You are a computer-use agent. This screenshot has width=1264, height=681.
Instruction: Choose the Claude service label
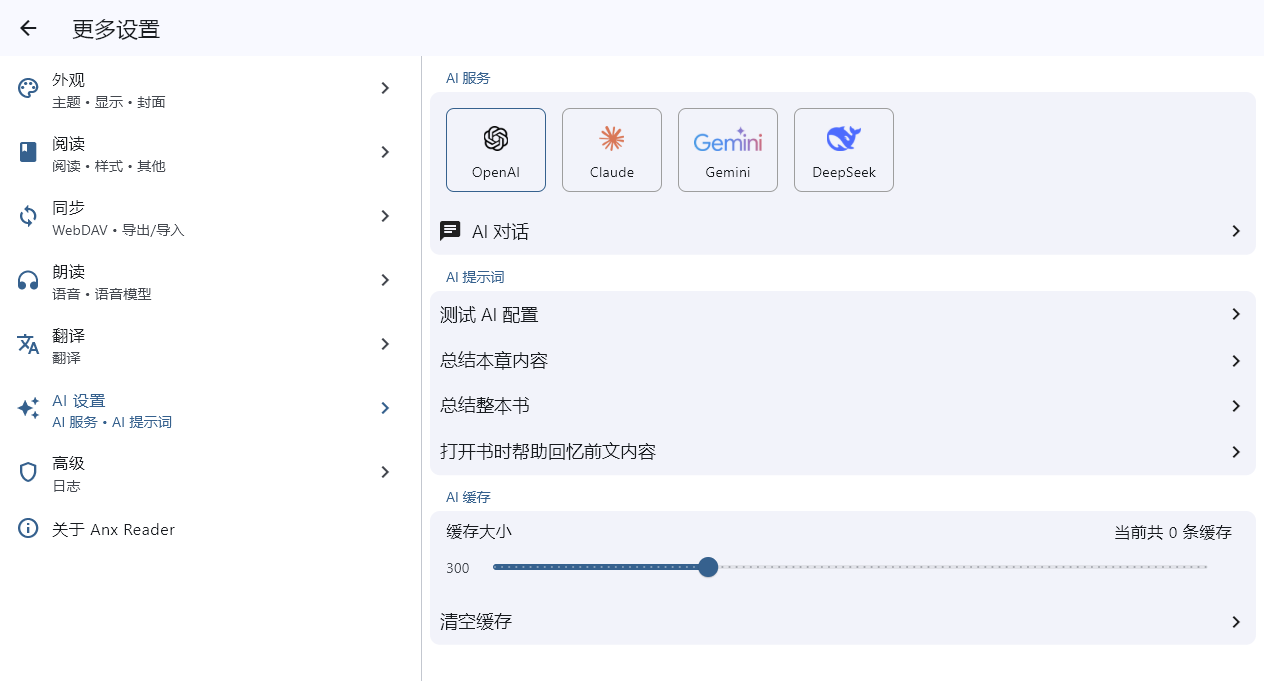(x=612, y=172)
